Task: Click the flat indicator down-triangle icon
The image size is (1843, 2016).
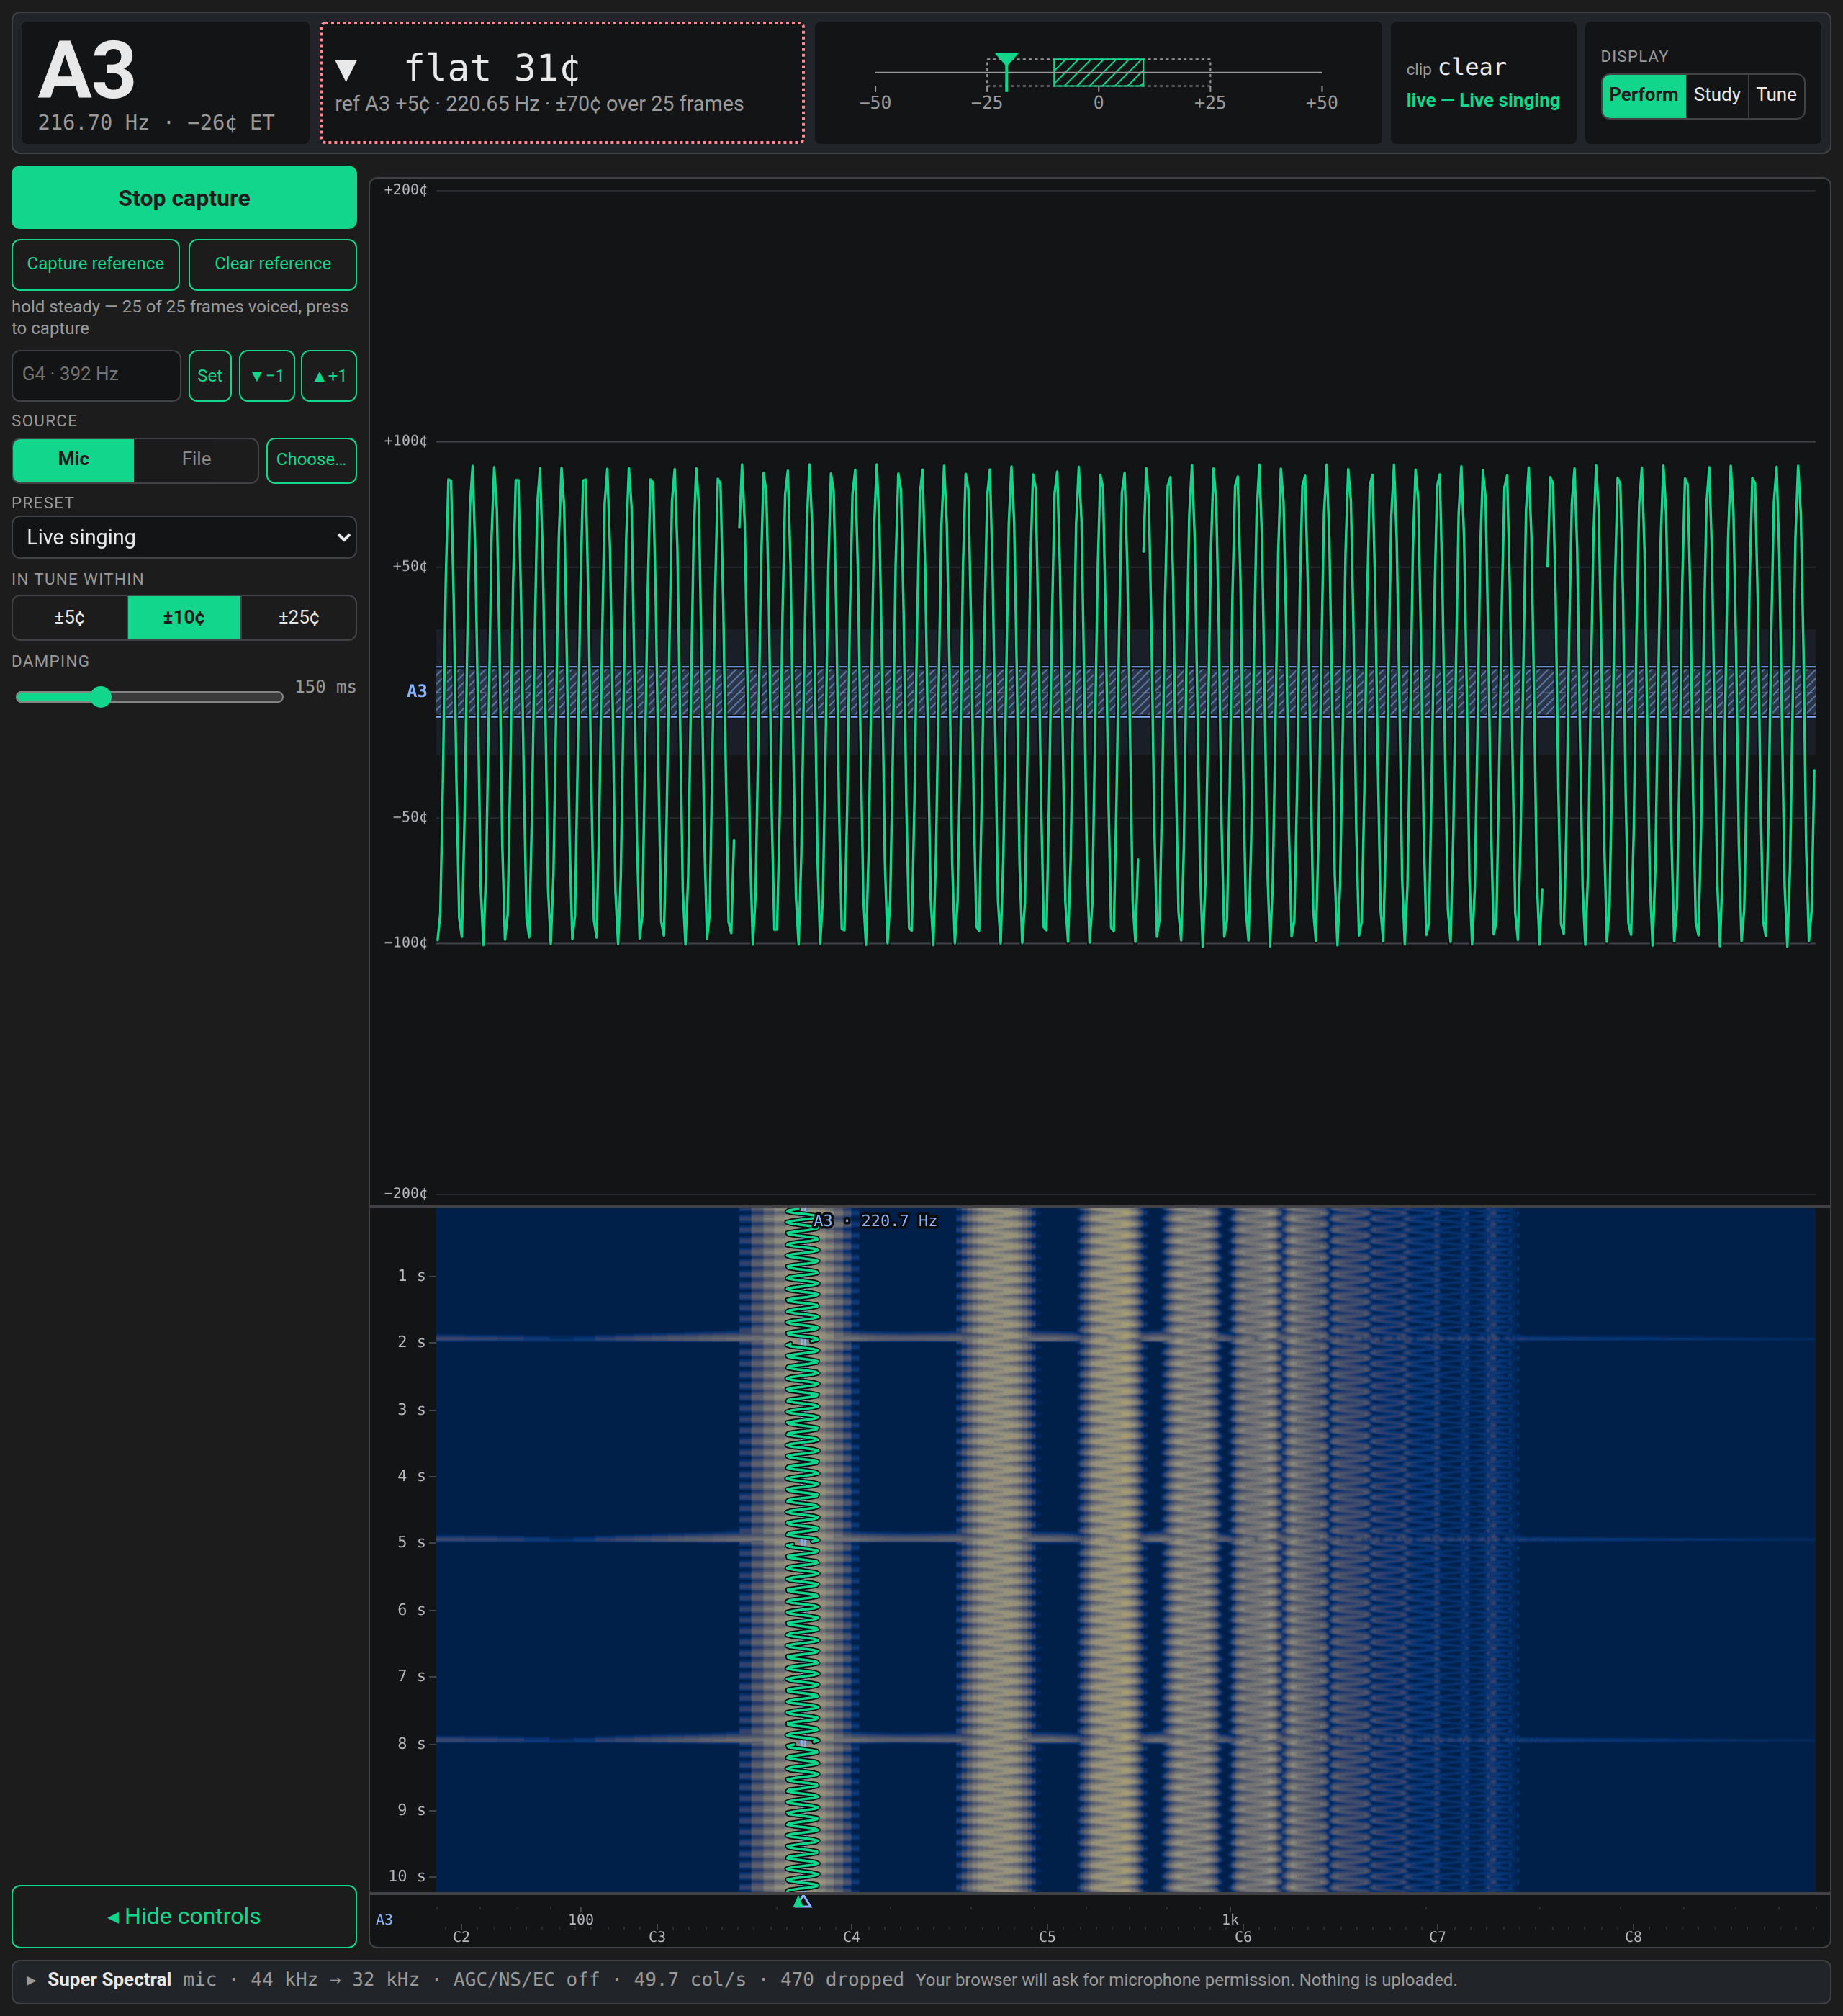Action: coord(346,70)
